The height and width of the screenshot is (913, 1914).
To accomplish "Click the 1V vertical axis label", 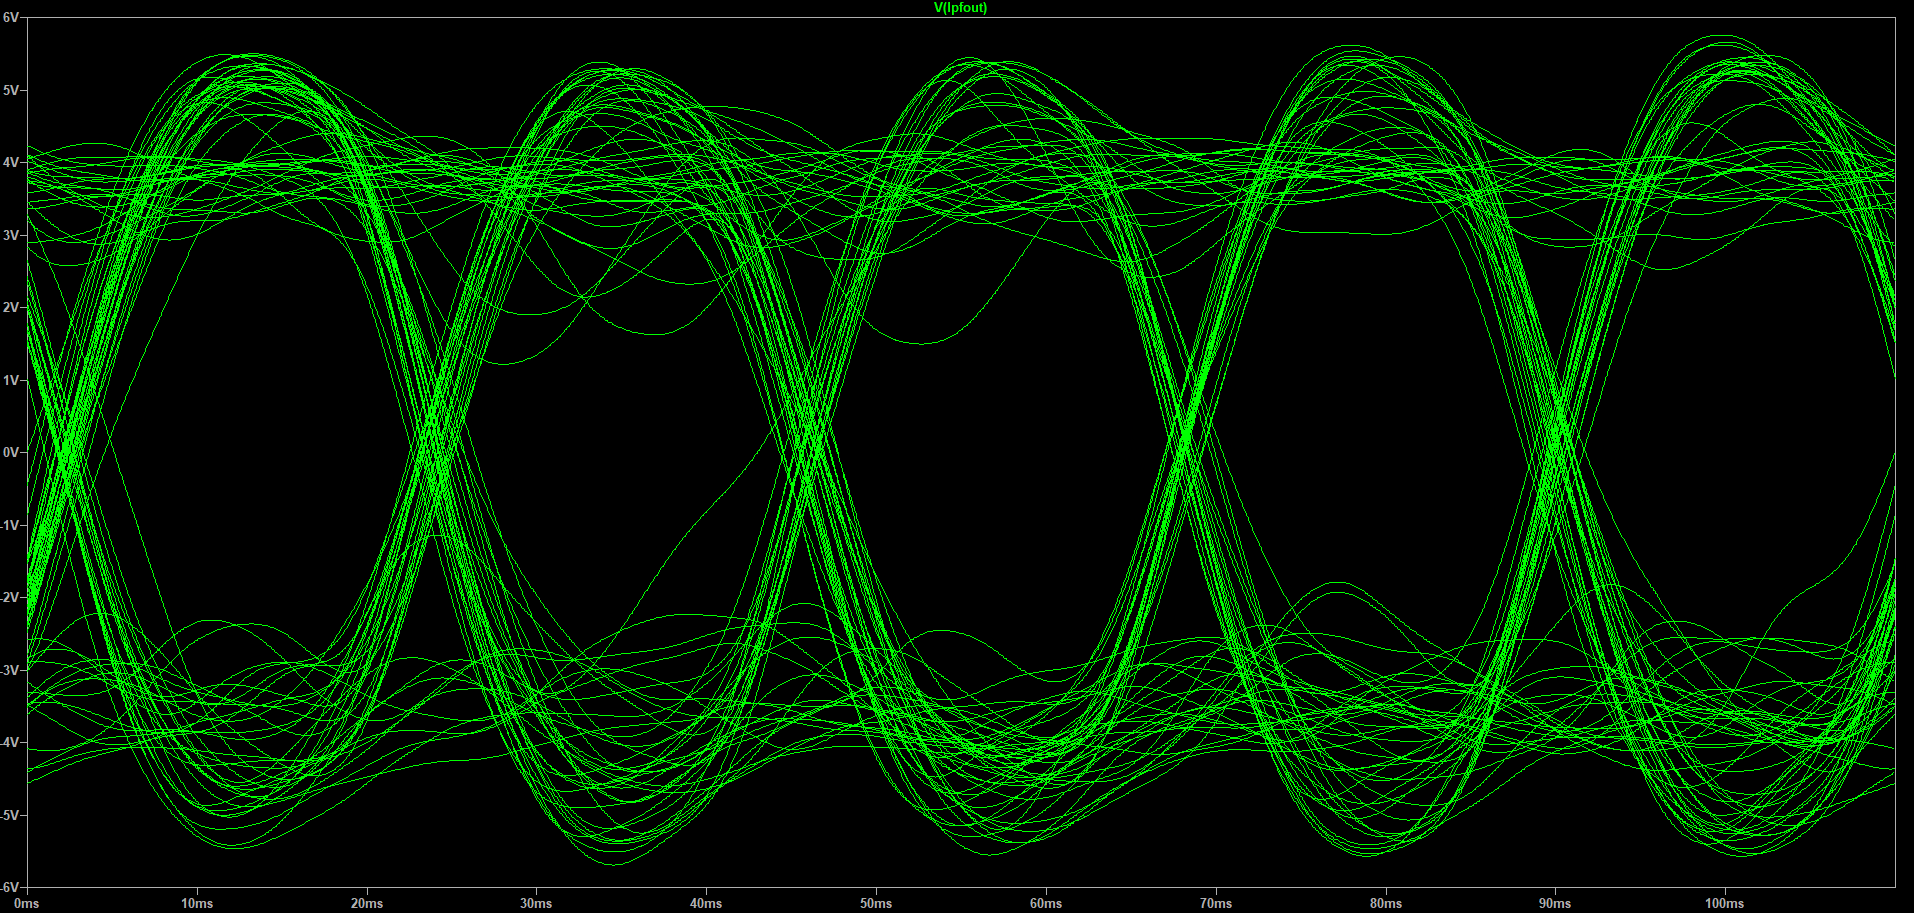I will 10,380.
